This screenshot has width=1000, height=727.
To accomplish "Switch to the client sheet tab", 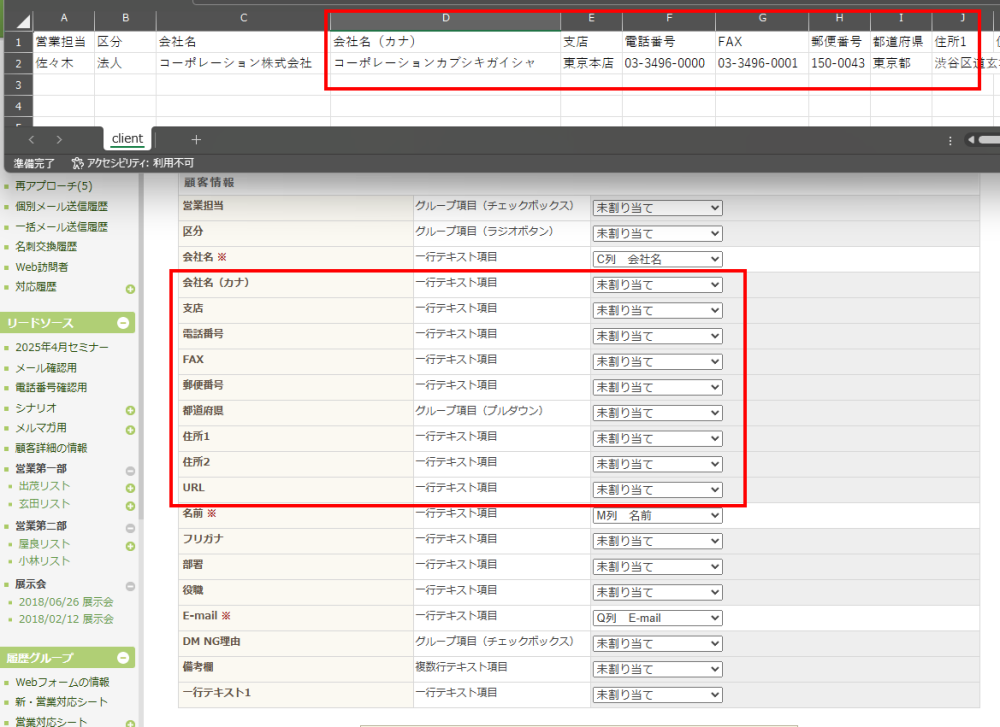I will (127, 139).
